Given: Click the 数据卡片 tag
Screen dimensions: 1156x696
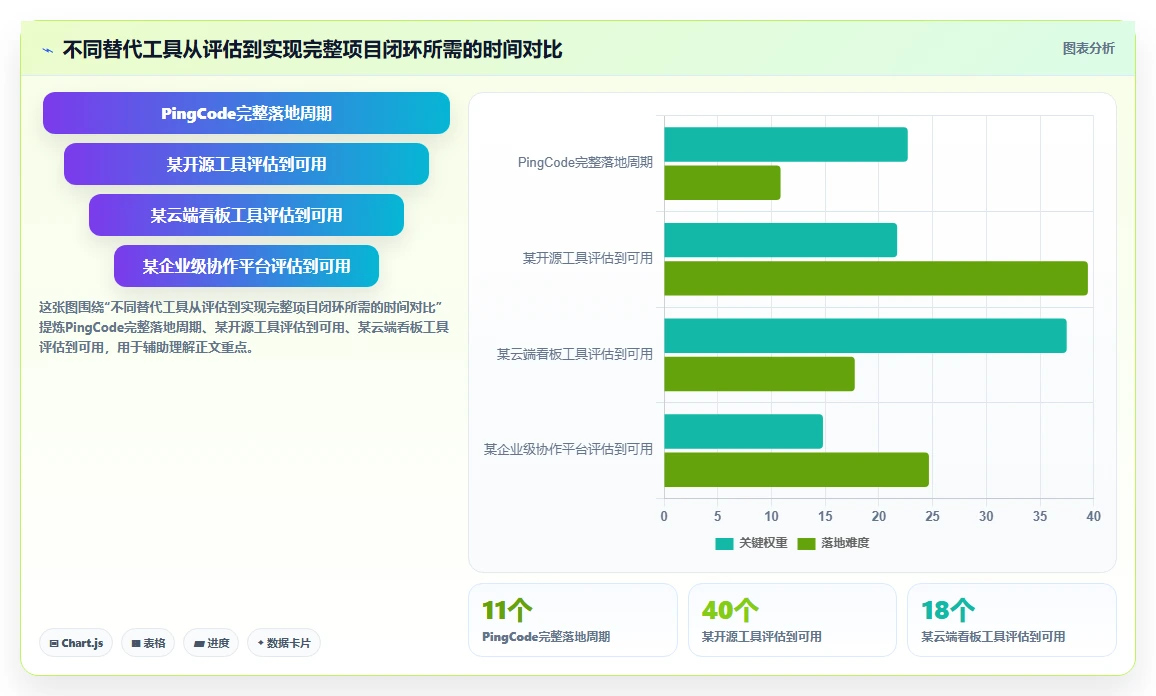Looking at the screenshot, I should click(x=284, y=643).
